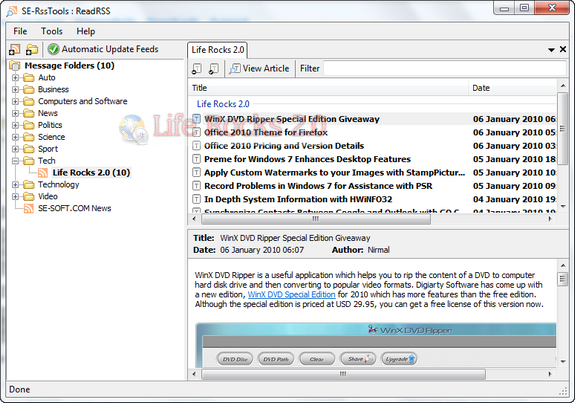Open the tab list dropdown arrow

tap(551, 50)
